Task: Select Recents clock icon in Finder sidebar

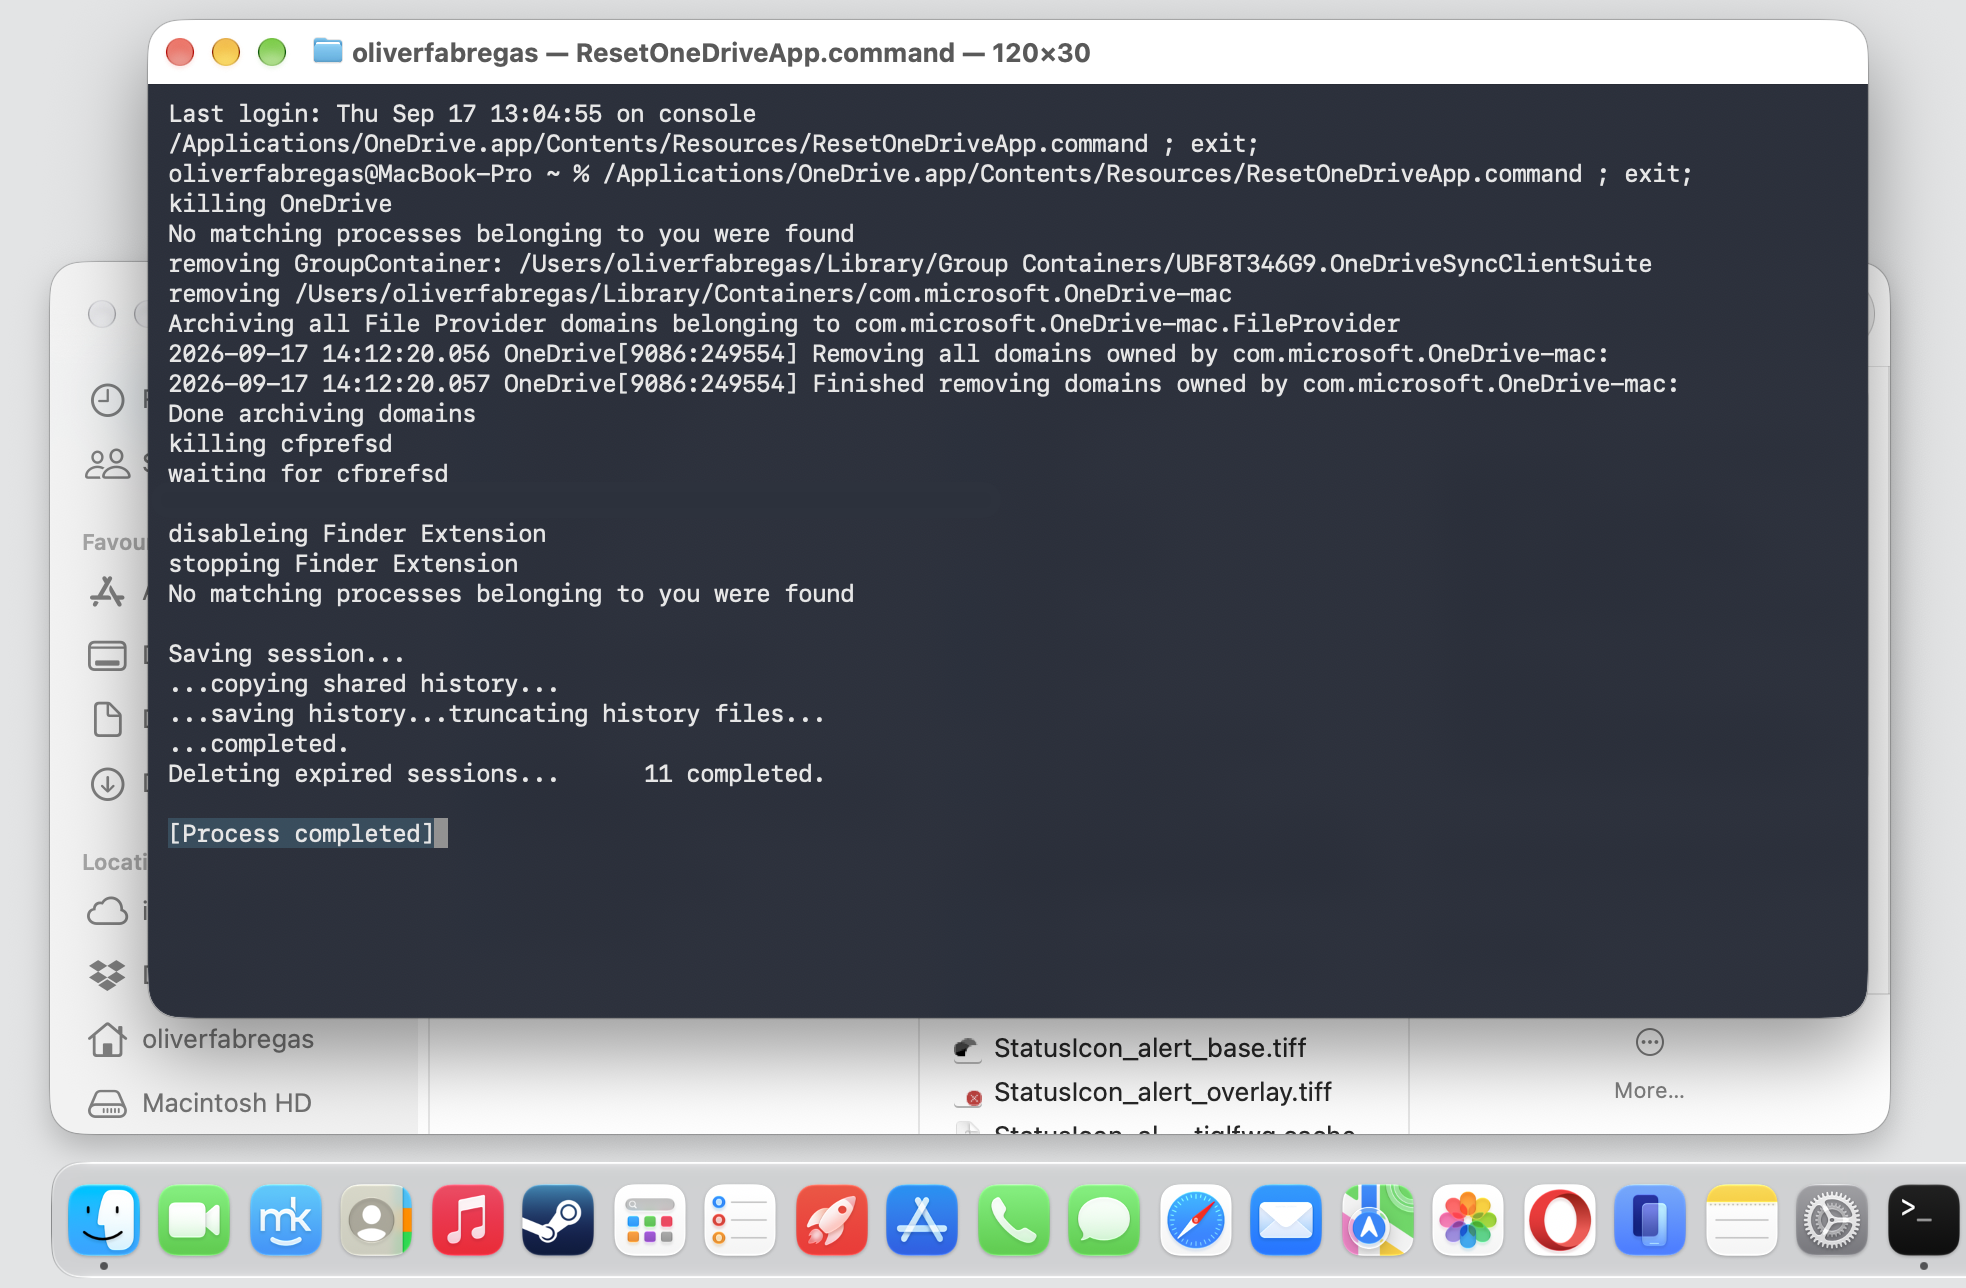Action: click(108, 400)
